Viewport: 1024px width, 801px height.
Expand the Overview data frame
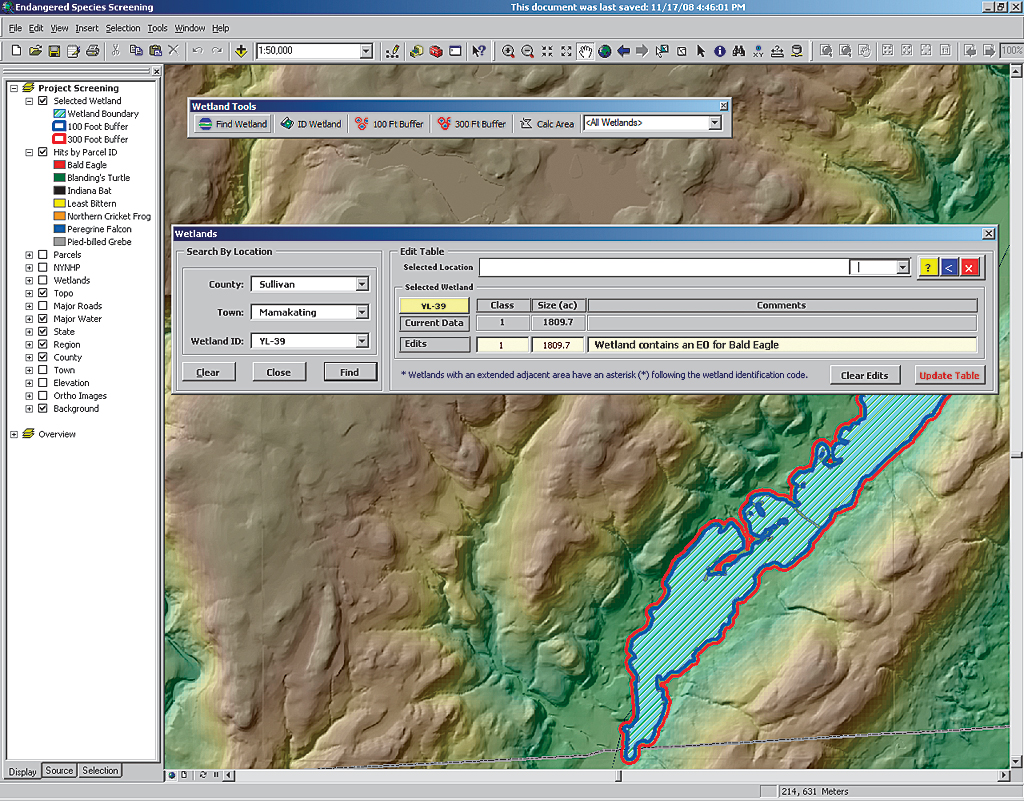14,434
